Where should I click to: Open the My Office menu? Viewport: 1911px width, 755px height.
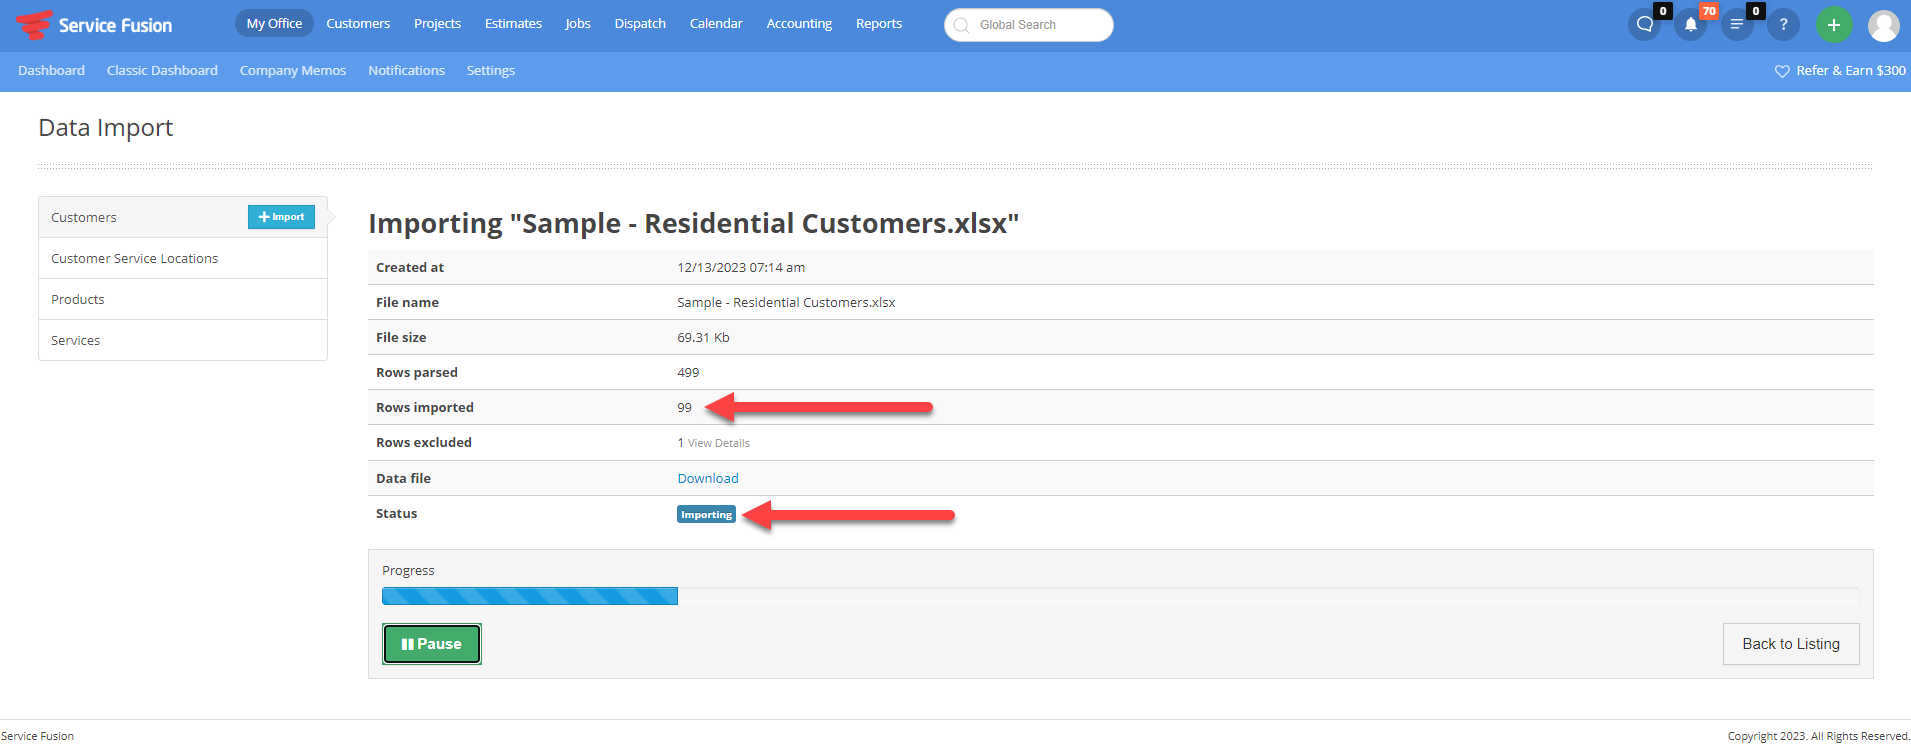274,23
